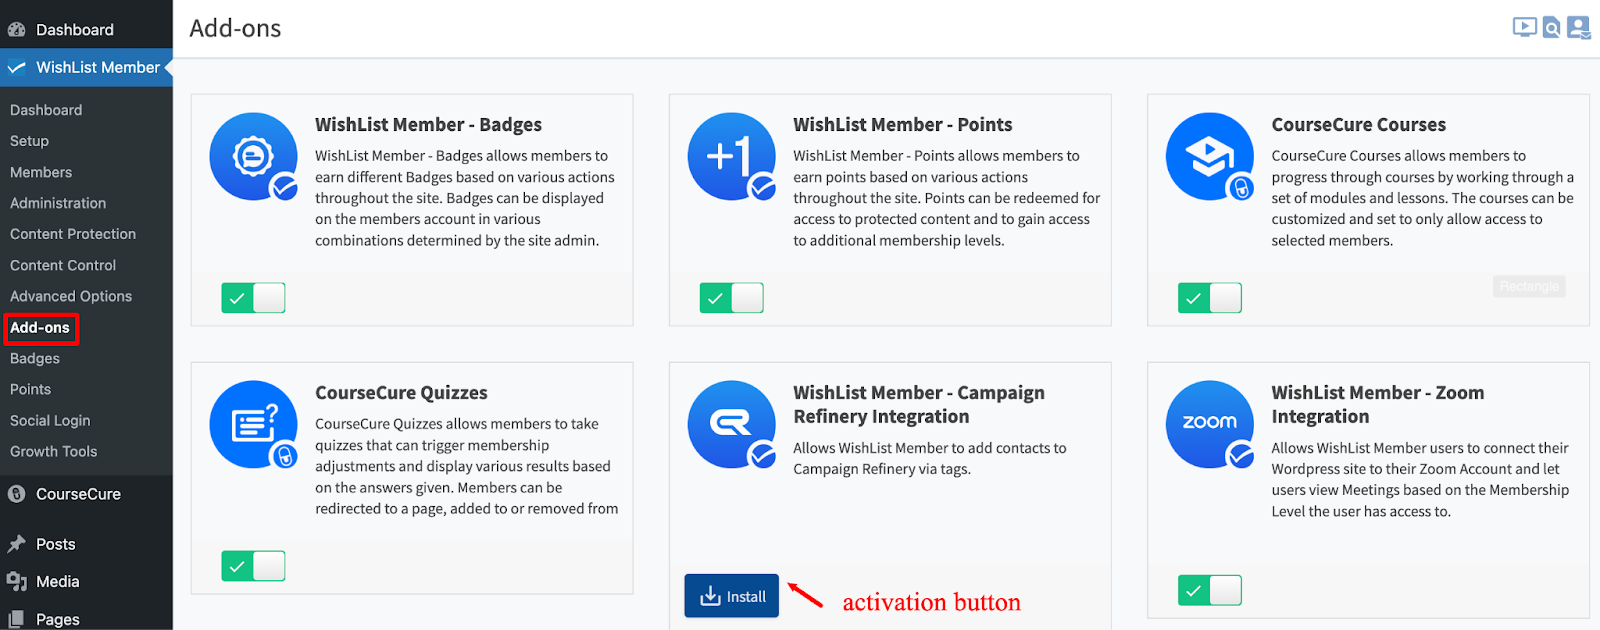Viewport: 1600px width, 630px height.
Task: Disable the WishList Member Points add-on toggle
Action: (x=731, y=298)
